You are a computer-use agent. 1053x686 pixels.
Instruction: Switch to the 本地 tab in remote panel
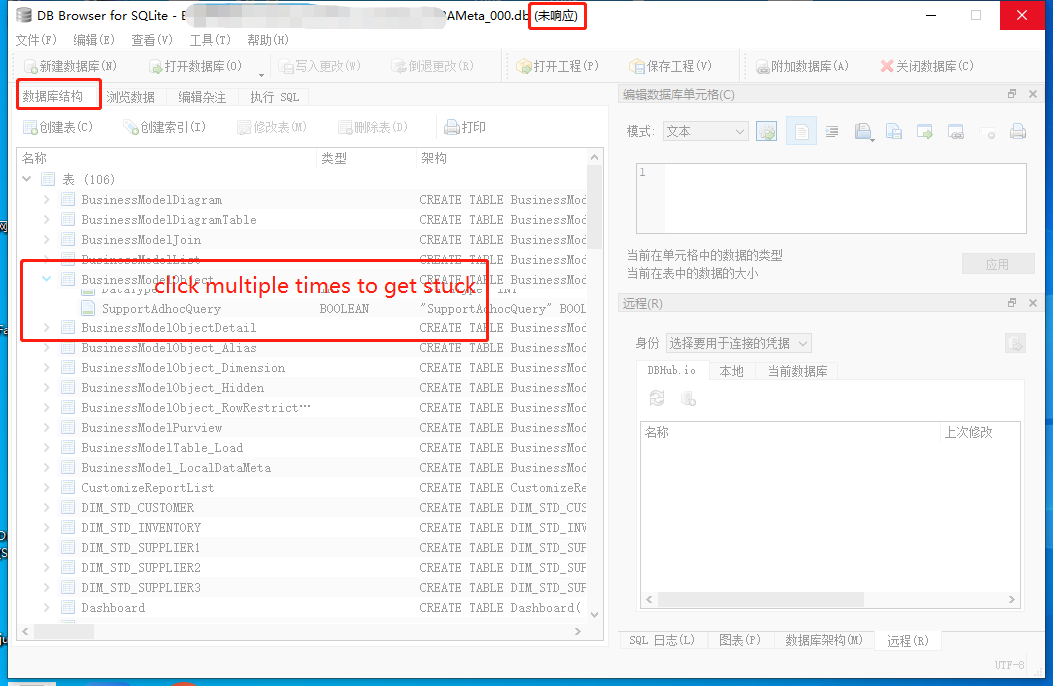(x=731, y=371)
